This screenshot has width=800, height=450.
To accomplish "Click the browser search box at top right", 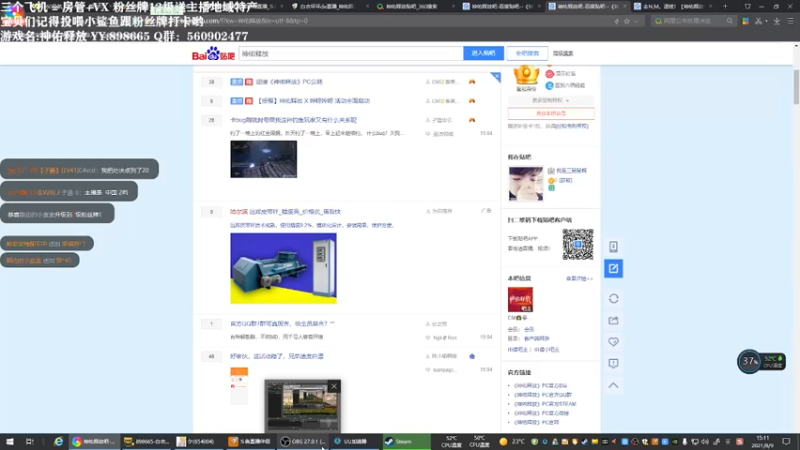I will click(x=693, y=21).
